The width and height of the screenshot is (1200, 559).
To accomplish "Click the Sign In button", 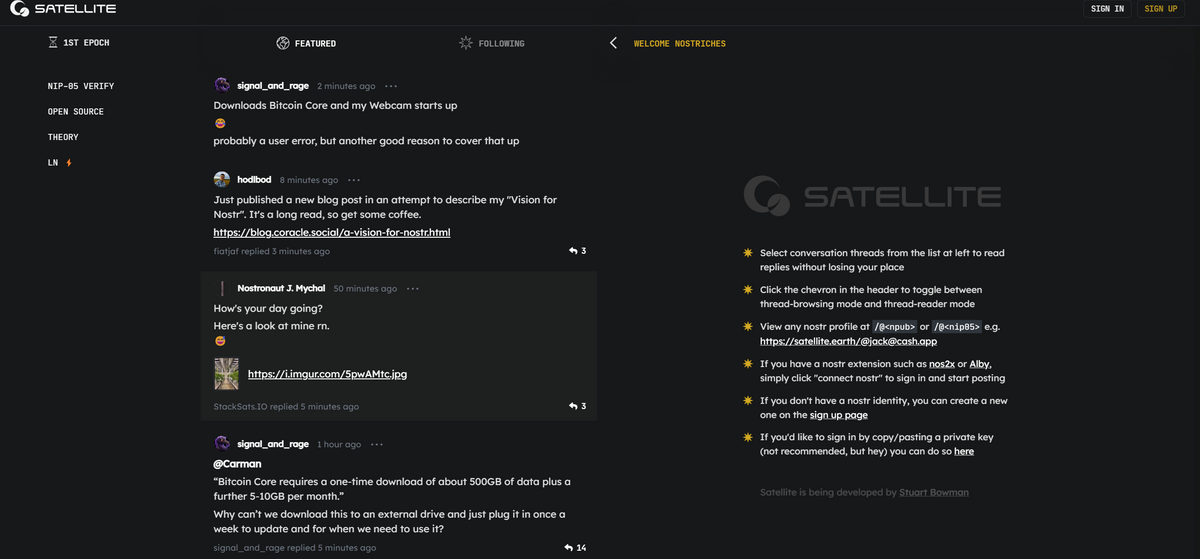I will pos(1107,9).
